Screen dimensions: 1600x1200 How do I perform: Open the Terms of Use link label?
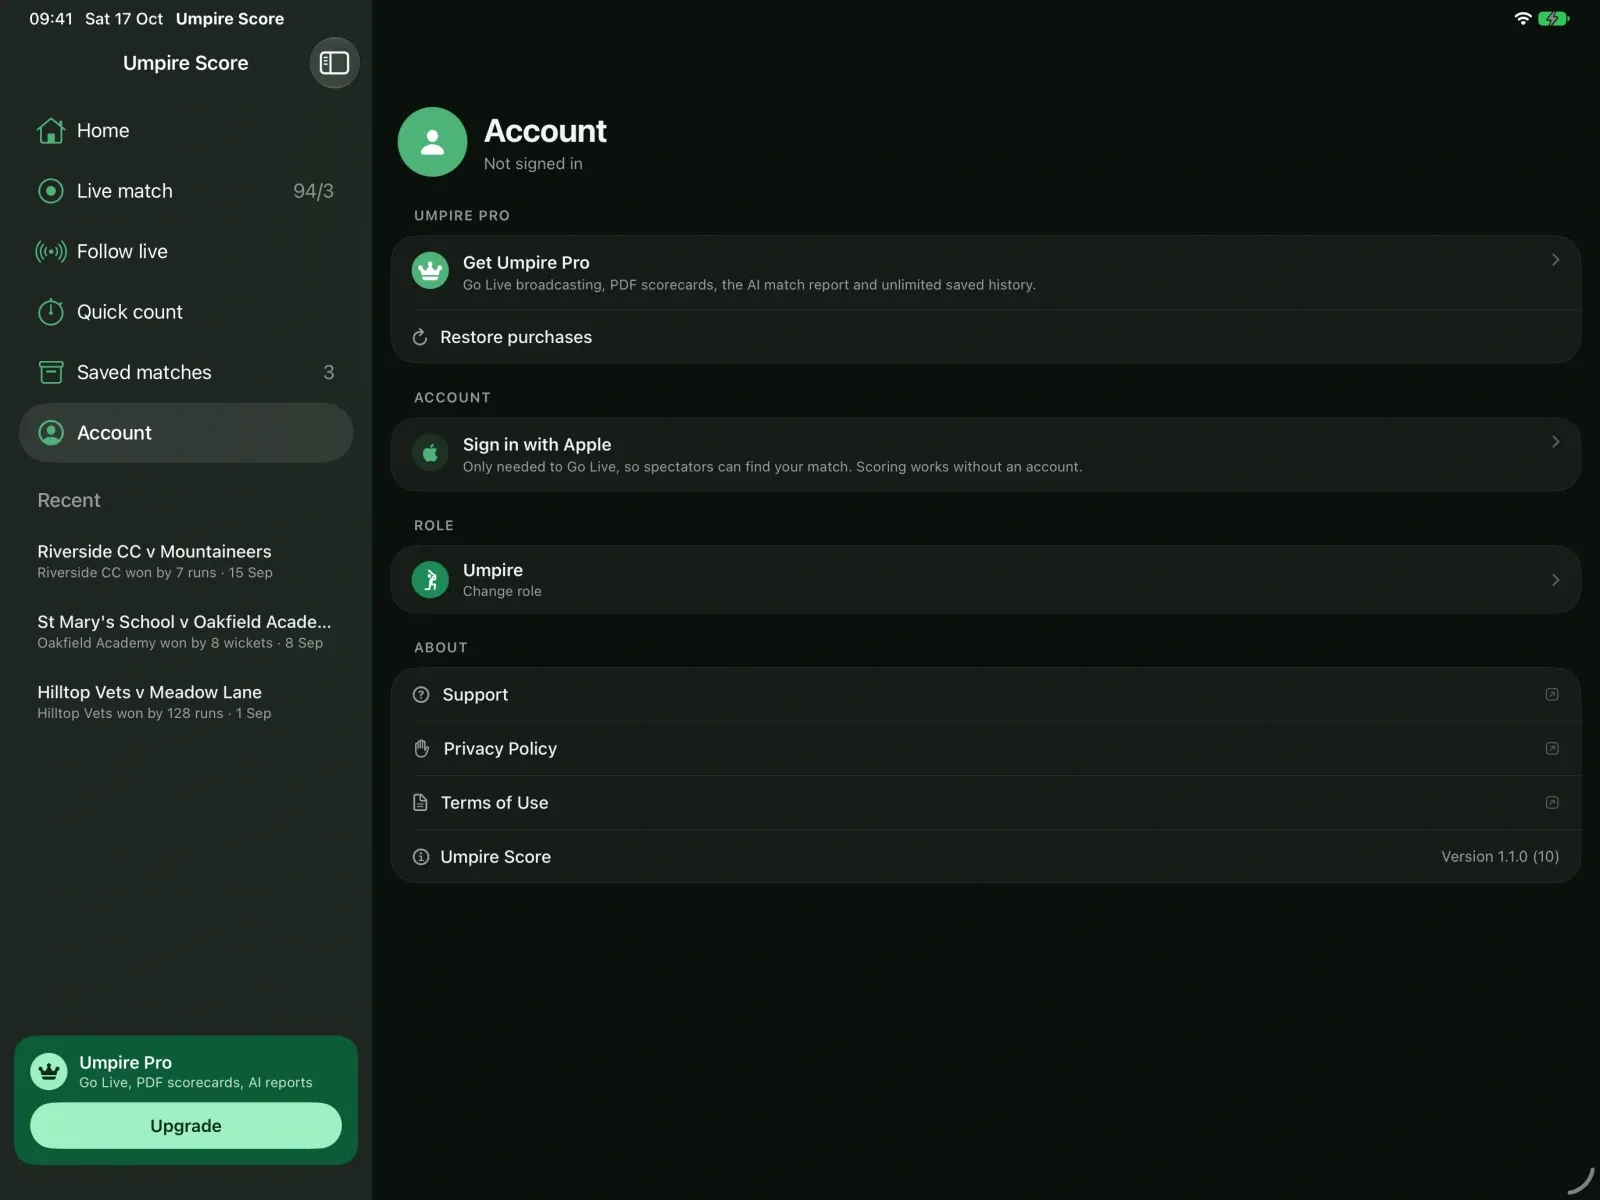[494, 802]
